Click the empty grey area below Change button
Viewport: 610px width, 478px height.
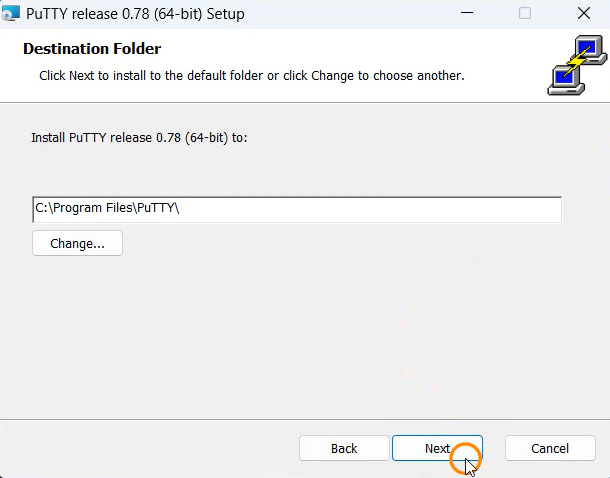click(272, 334)
